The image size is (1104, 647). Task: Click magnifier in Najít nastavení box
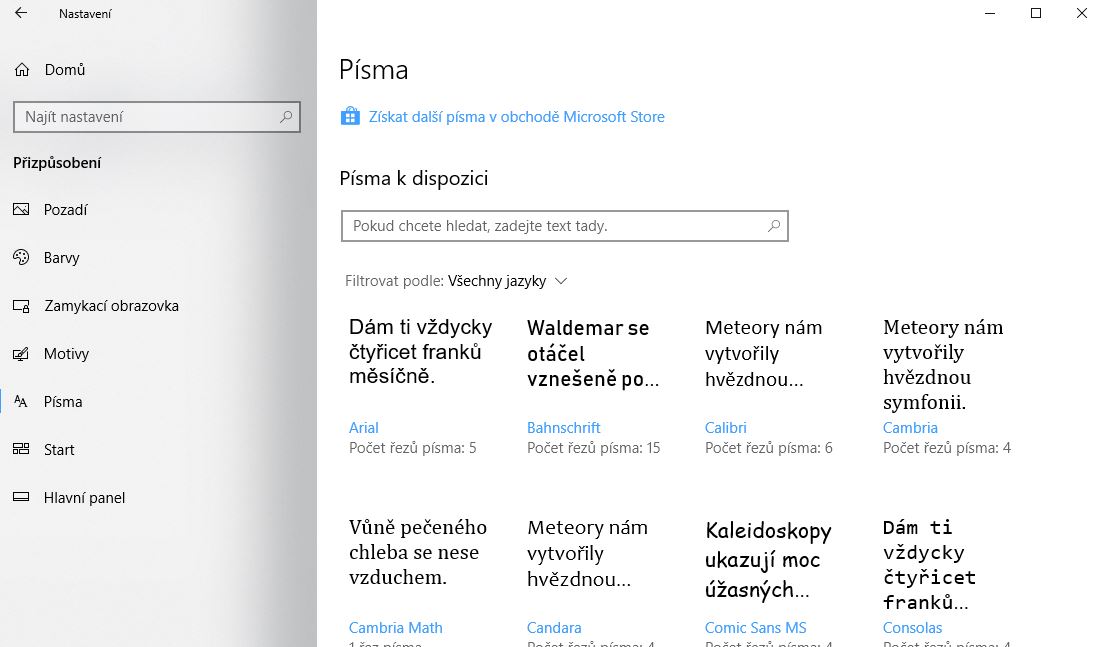click(286, 117)
